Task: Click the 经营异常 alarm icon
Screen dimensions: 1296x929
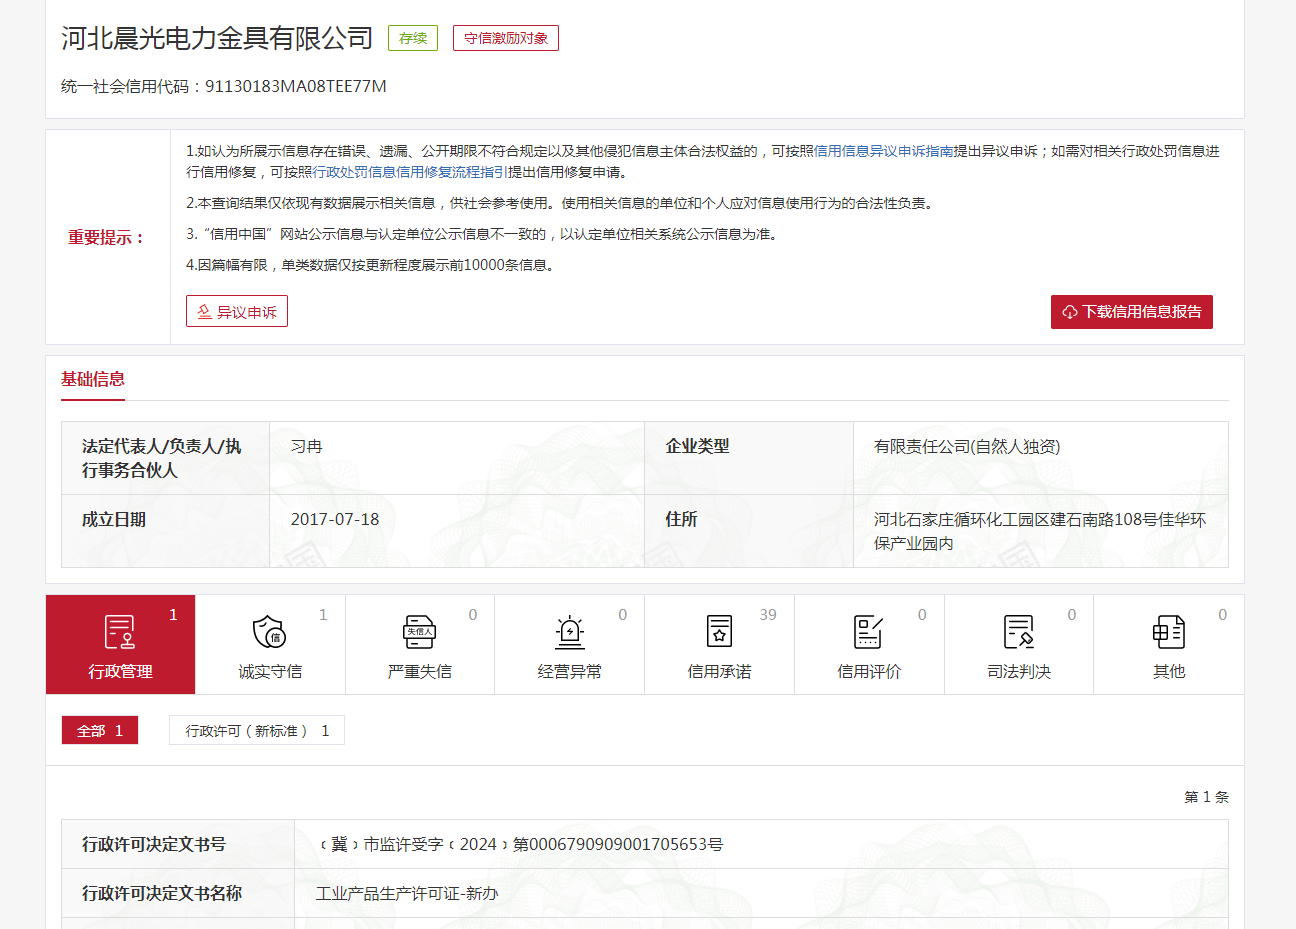Action: point(569,633)
